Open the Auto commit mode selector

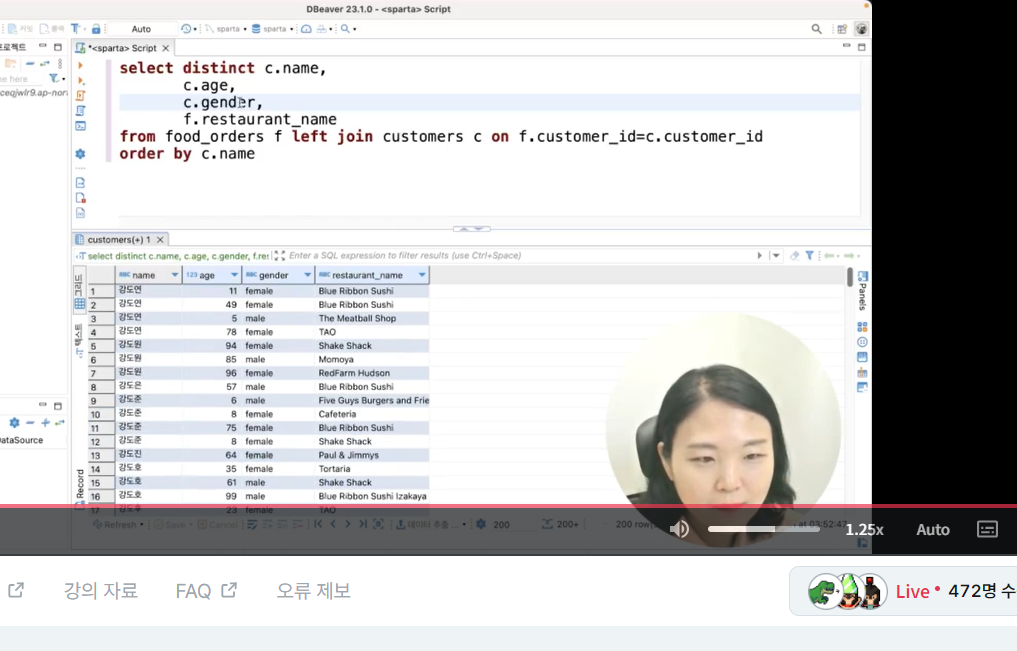tap(141, 29)
